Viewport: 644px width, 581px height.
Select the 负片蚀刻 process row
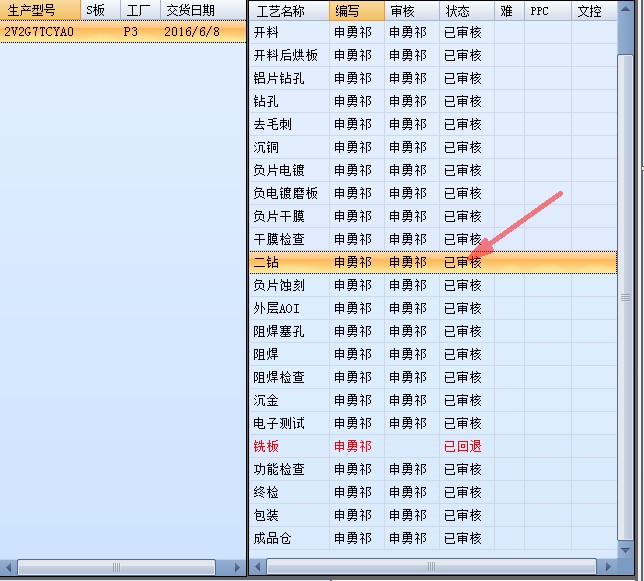(x=433, y=285)
